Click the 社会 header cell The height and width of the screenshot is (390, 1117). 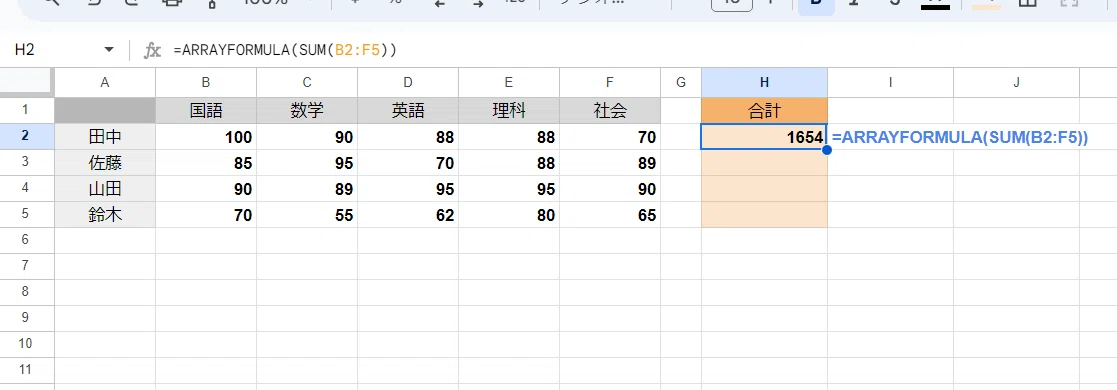tap(610, 111)
